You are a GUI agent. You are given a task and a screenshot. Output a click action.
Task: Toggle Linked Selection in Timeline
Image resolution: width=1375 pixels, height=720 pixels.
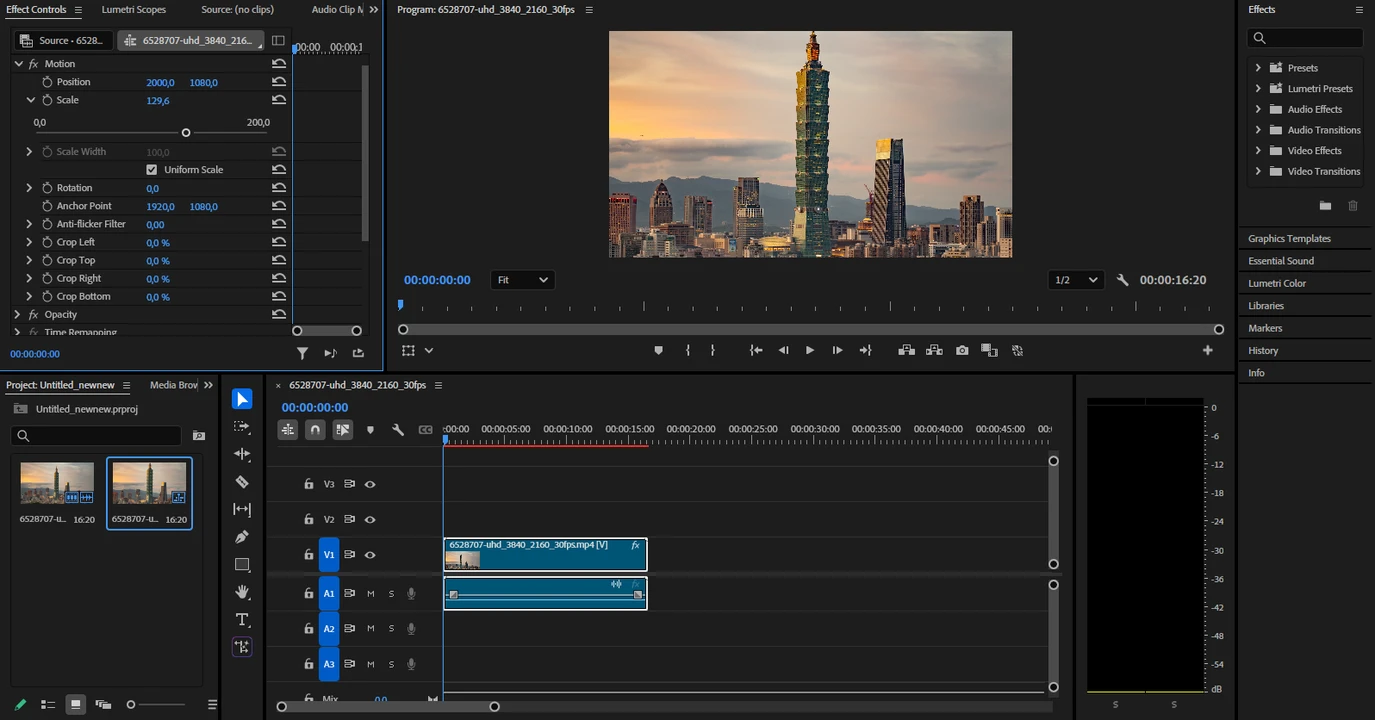click(x=343, y=430)
